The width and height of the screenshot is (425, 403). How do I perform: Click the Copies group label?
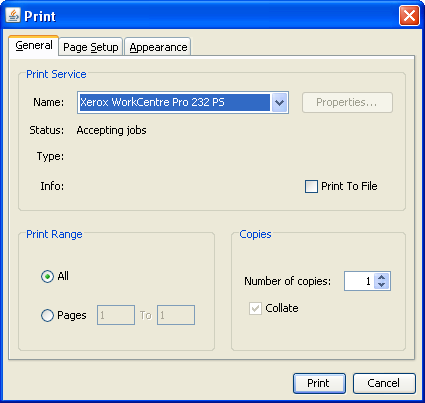[x=255, y=234]
